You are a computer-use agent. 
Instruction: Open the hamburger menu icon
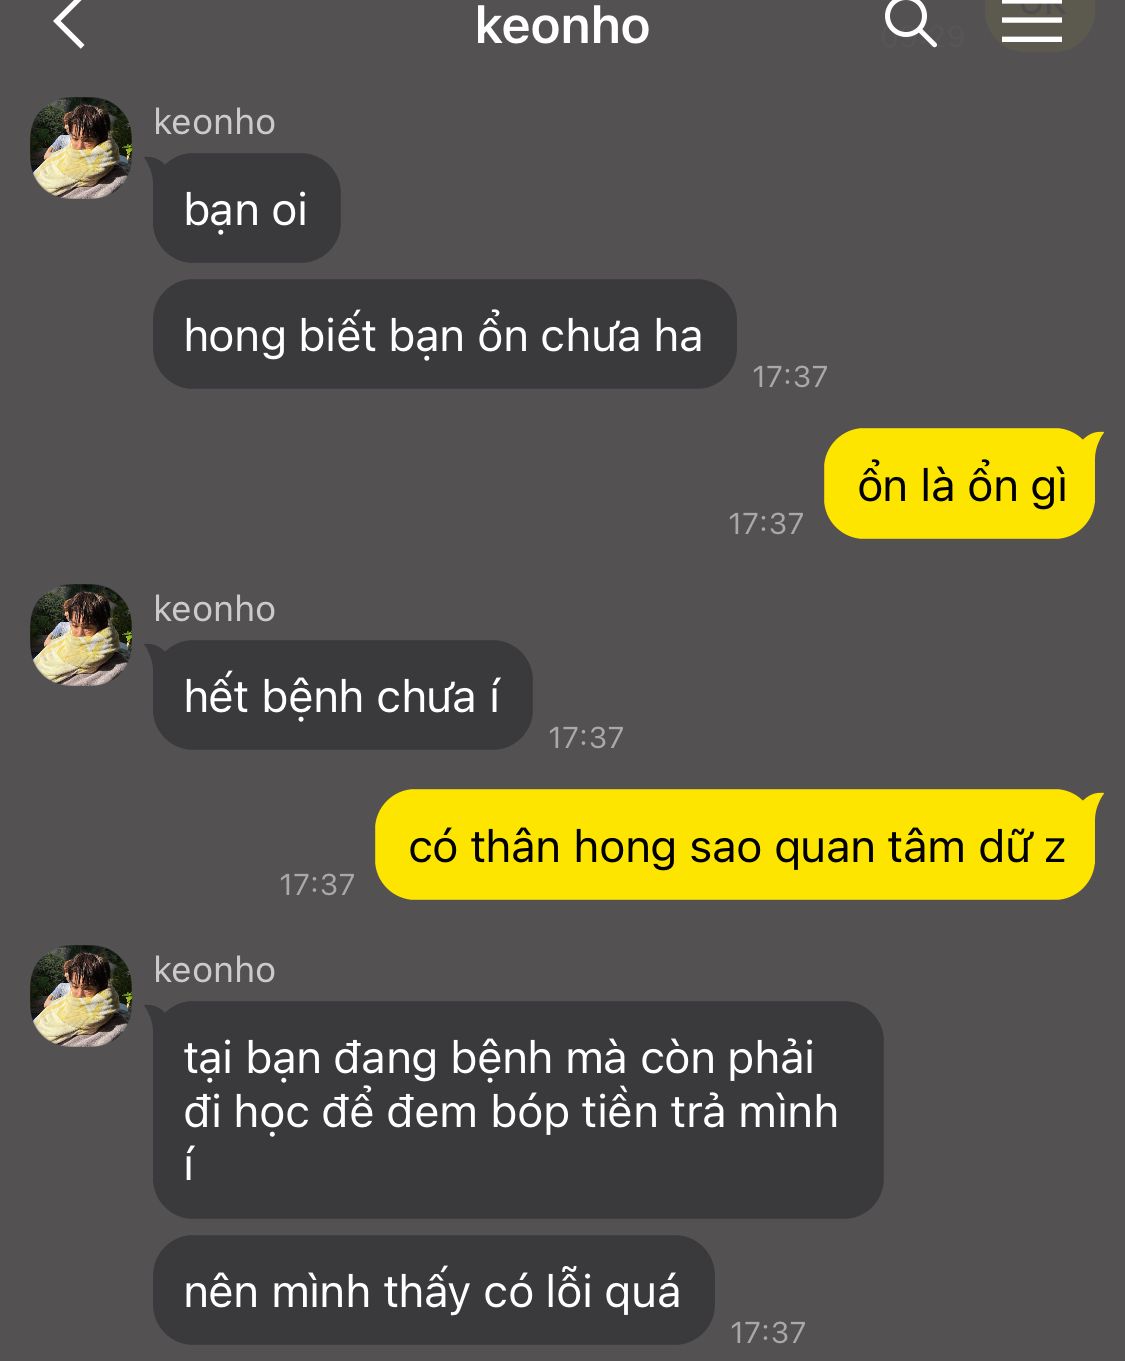point(1031,23)
